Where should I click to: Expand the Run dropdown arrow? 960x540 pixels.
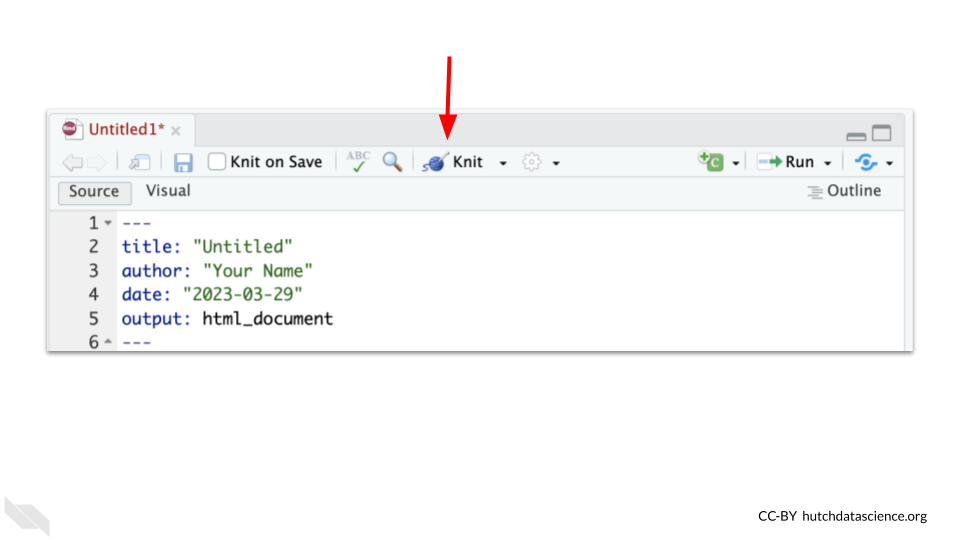(x=828, y=163)
